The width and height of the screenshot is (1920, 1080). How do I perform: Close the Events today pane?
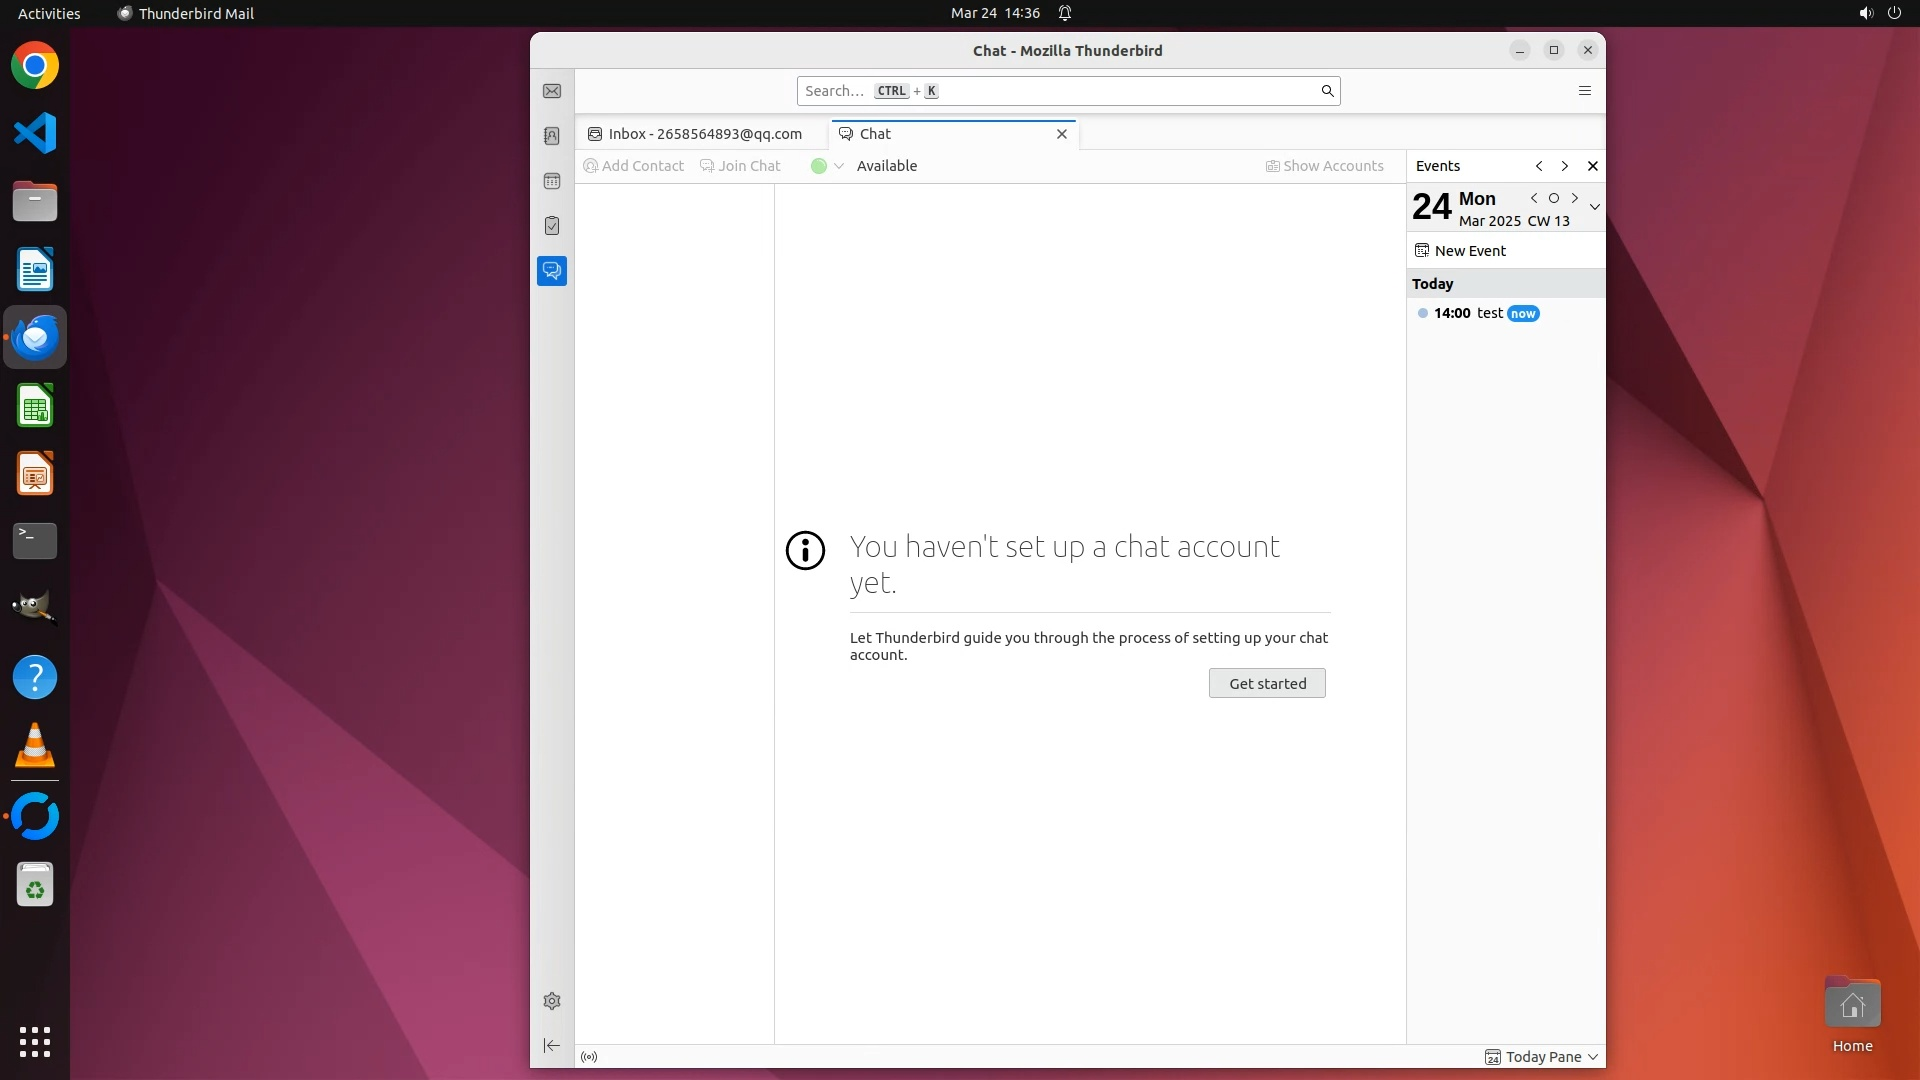click(1593, 166)
